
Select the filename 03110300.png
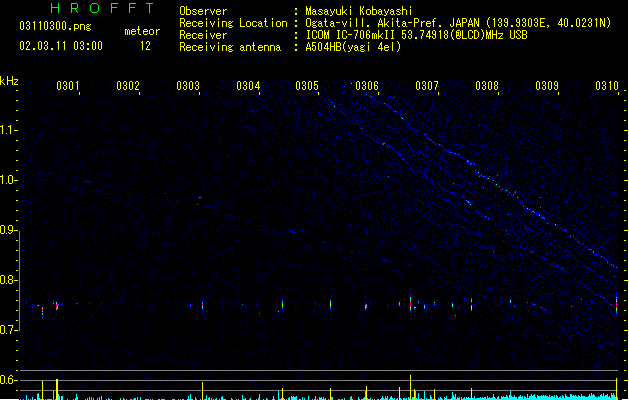[x=55, y=26]
